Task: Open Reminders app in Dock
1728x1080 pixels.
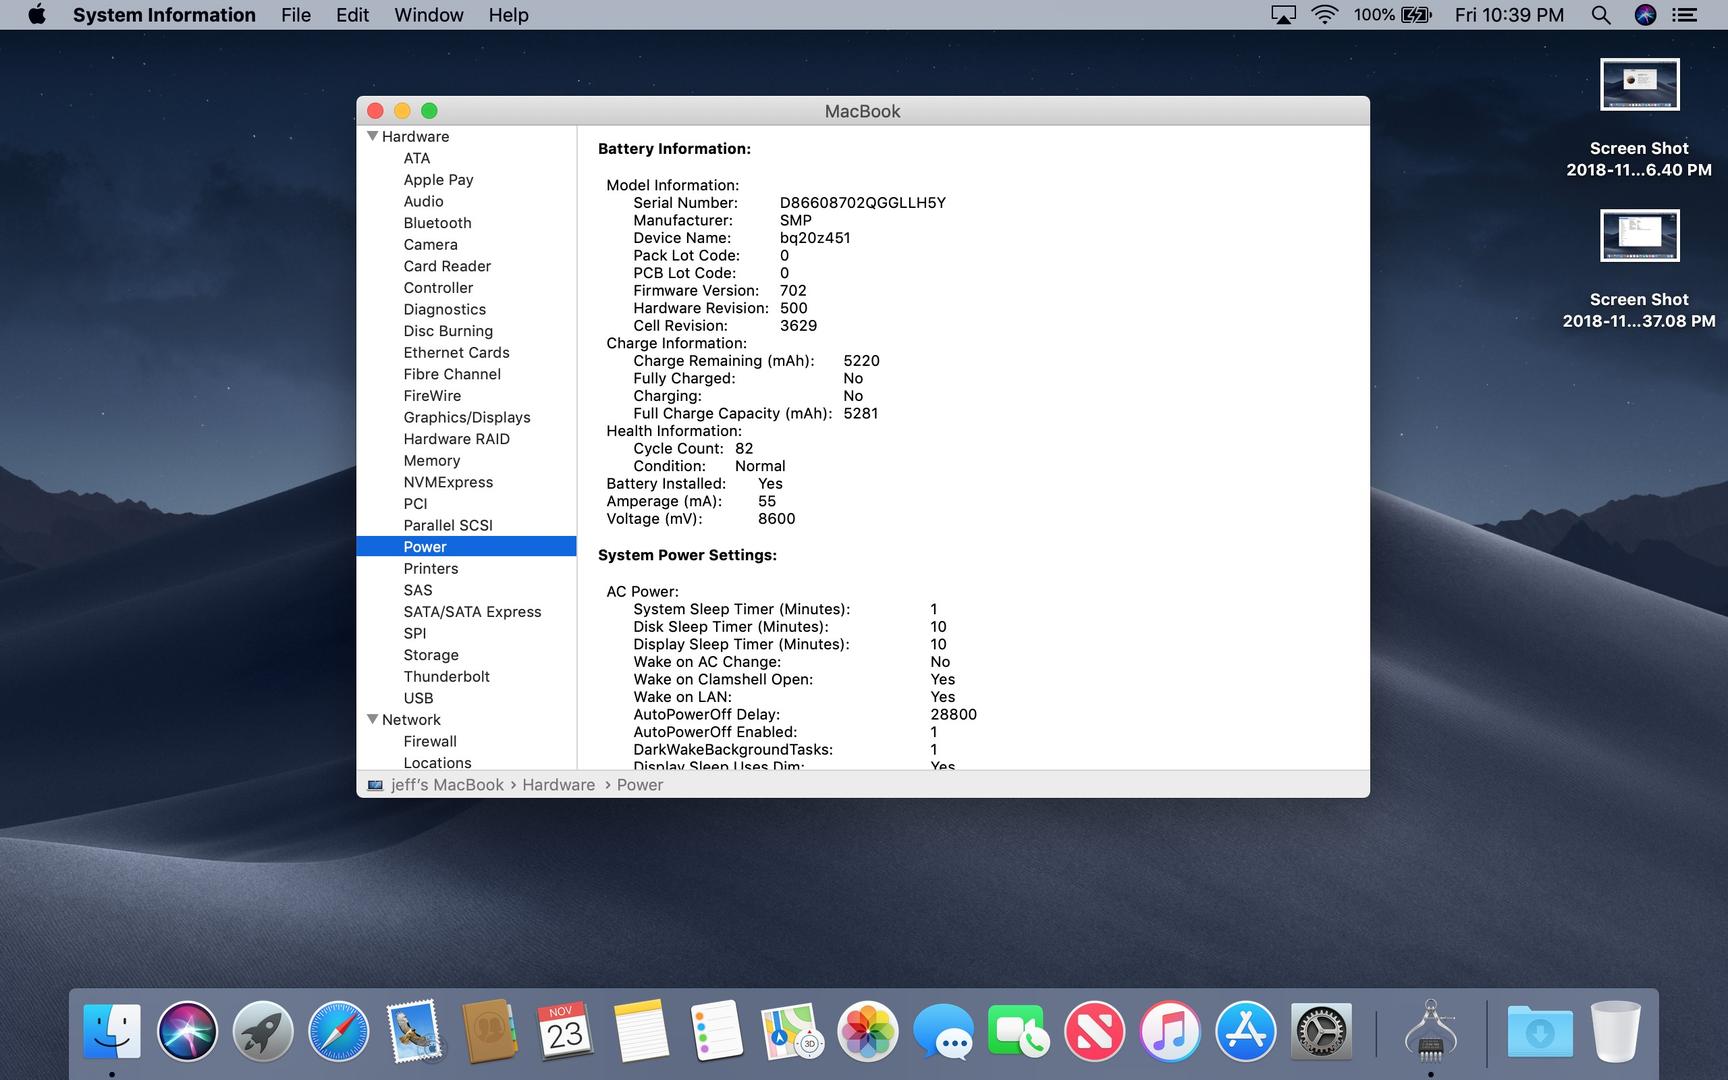Action: tap(716, 1031)
